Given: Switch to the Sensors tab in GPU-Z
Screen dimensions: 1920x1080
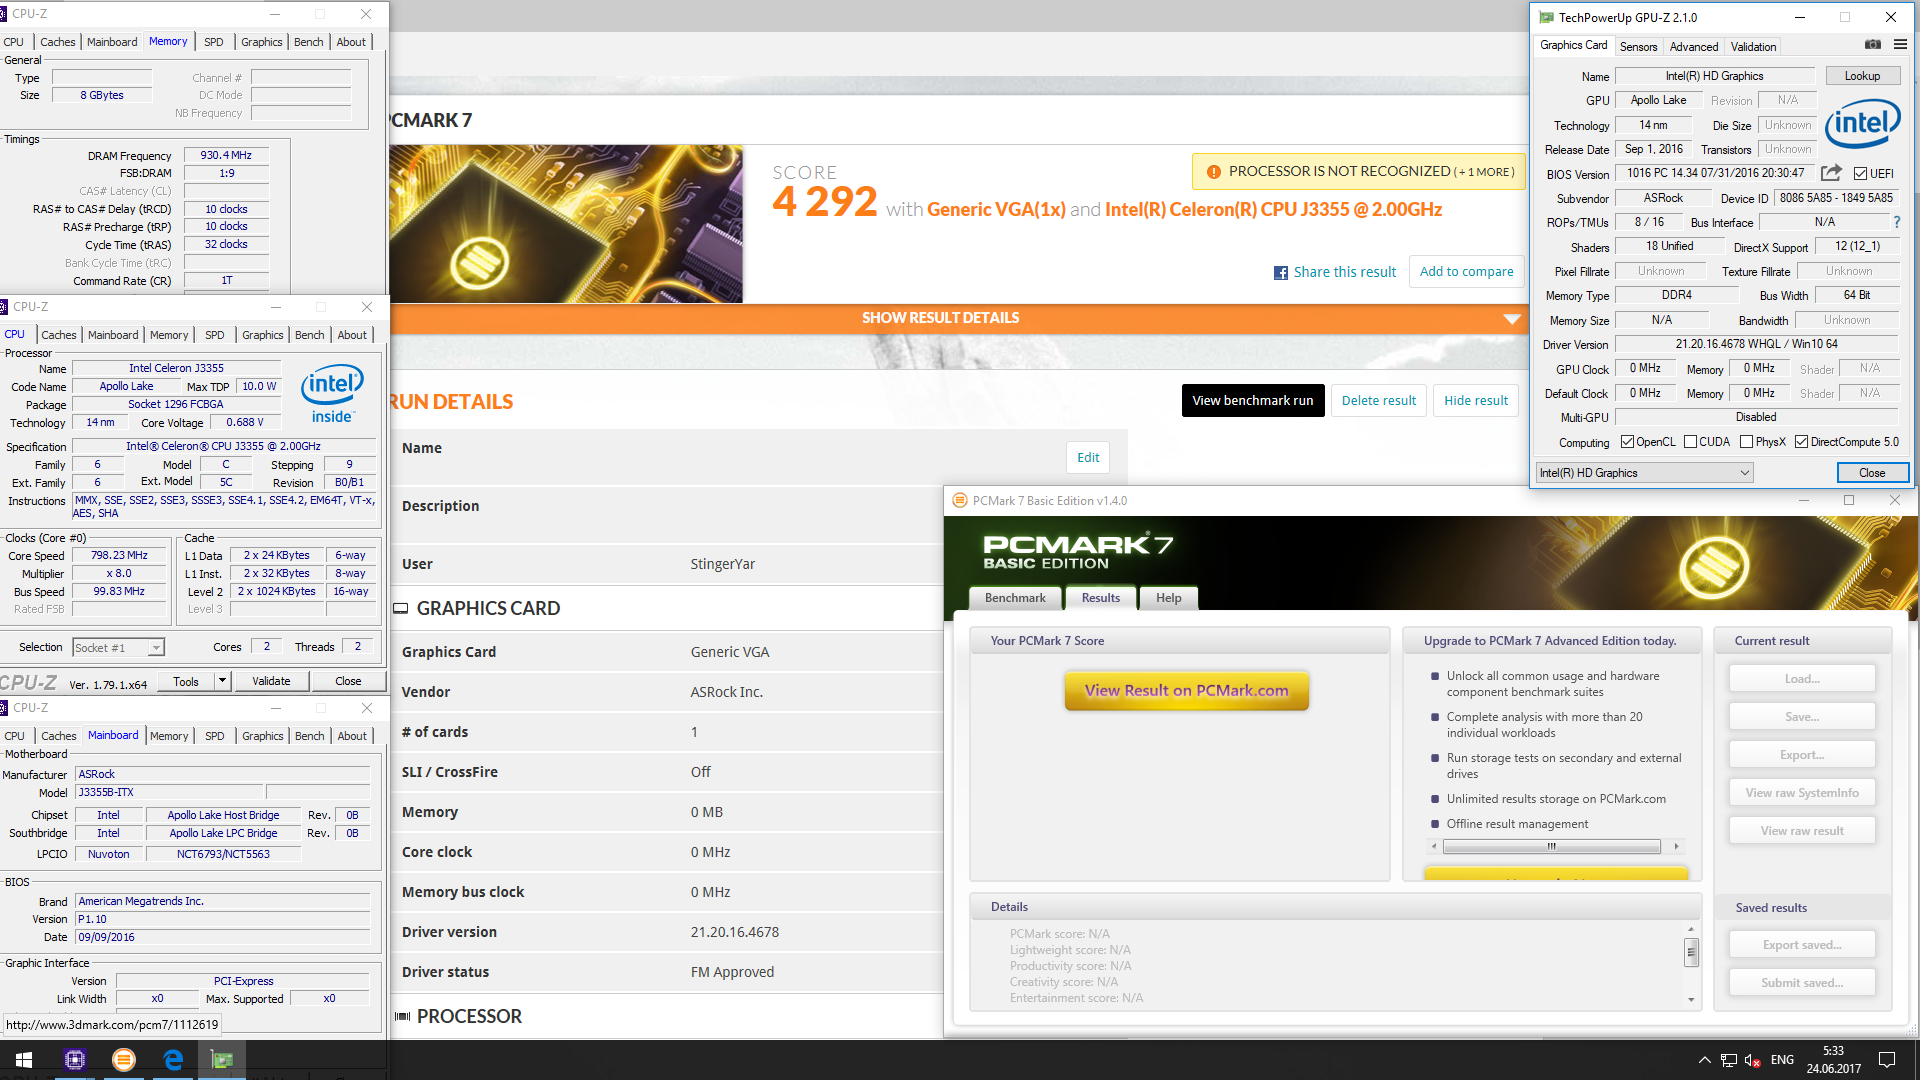Looking at the screenshot, I should click(x=1638, y=47).
